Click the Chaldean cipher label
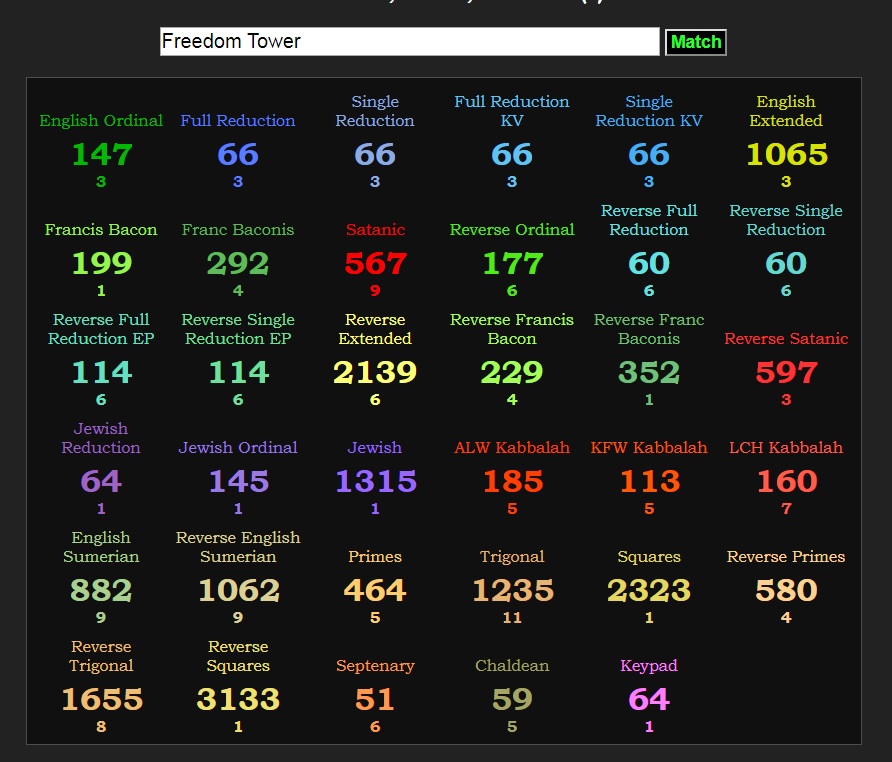 click(512, 666)
